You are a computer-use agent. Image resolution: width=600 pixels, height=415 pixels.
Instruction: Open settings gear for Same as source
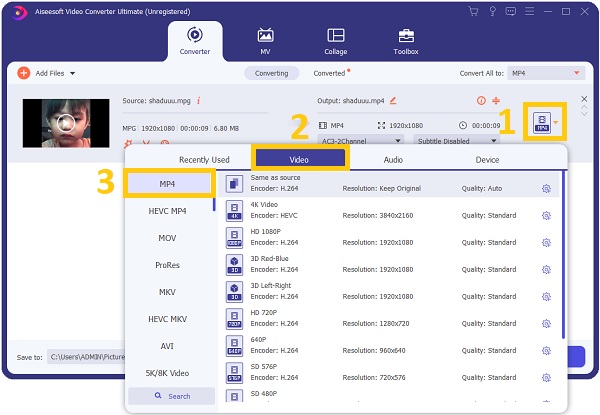click(x=546, y=189)
